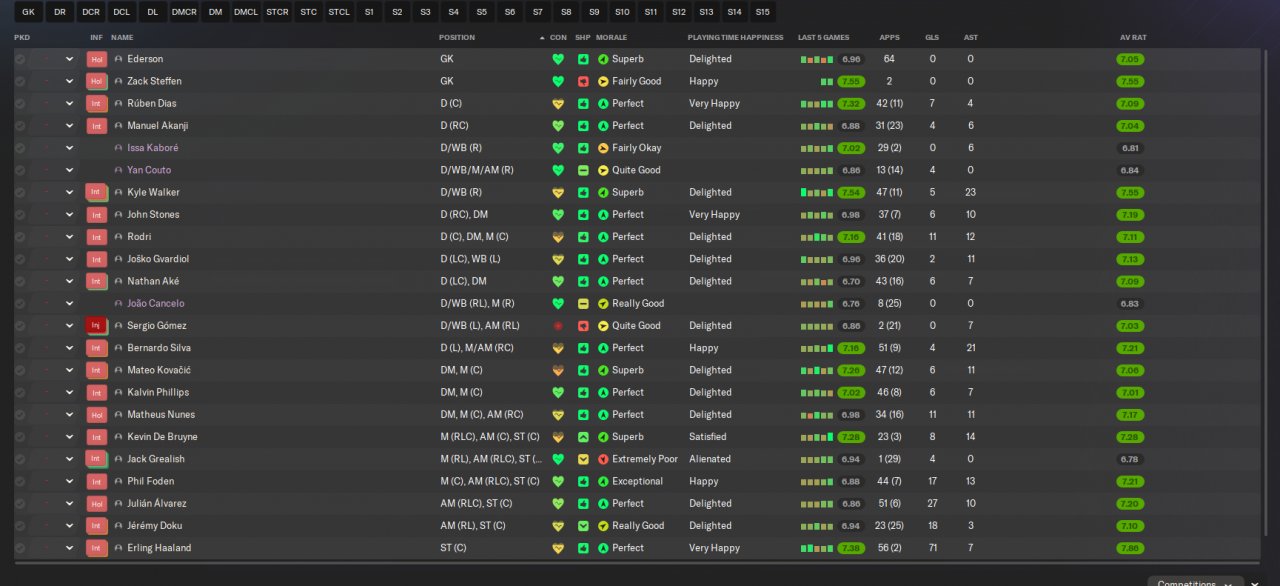This screenshot has width=1280, height=586.
Task: Click Jack Grealish's Alienated playing time status
Action: point(710,459)
